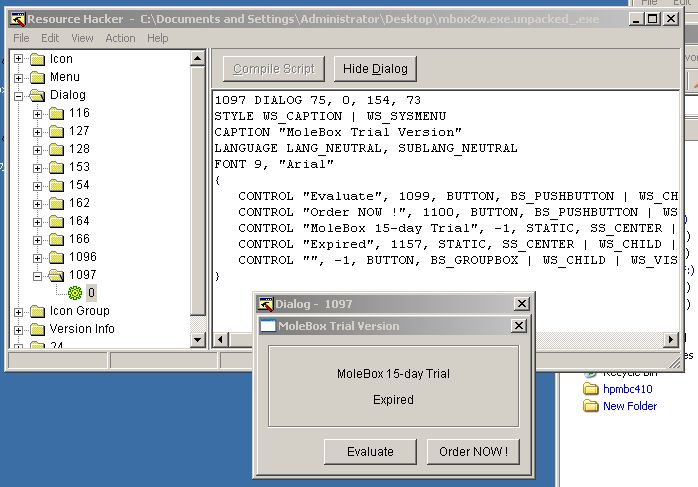This screenshot has height=487, width=698.
Task: Select the 166 tree item label
Action: [x=79, y=239]
